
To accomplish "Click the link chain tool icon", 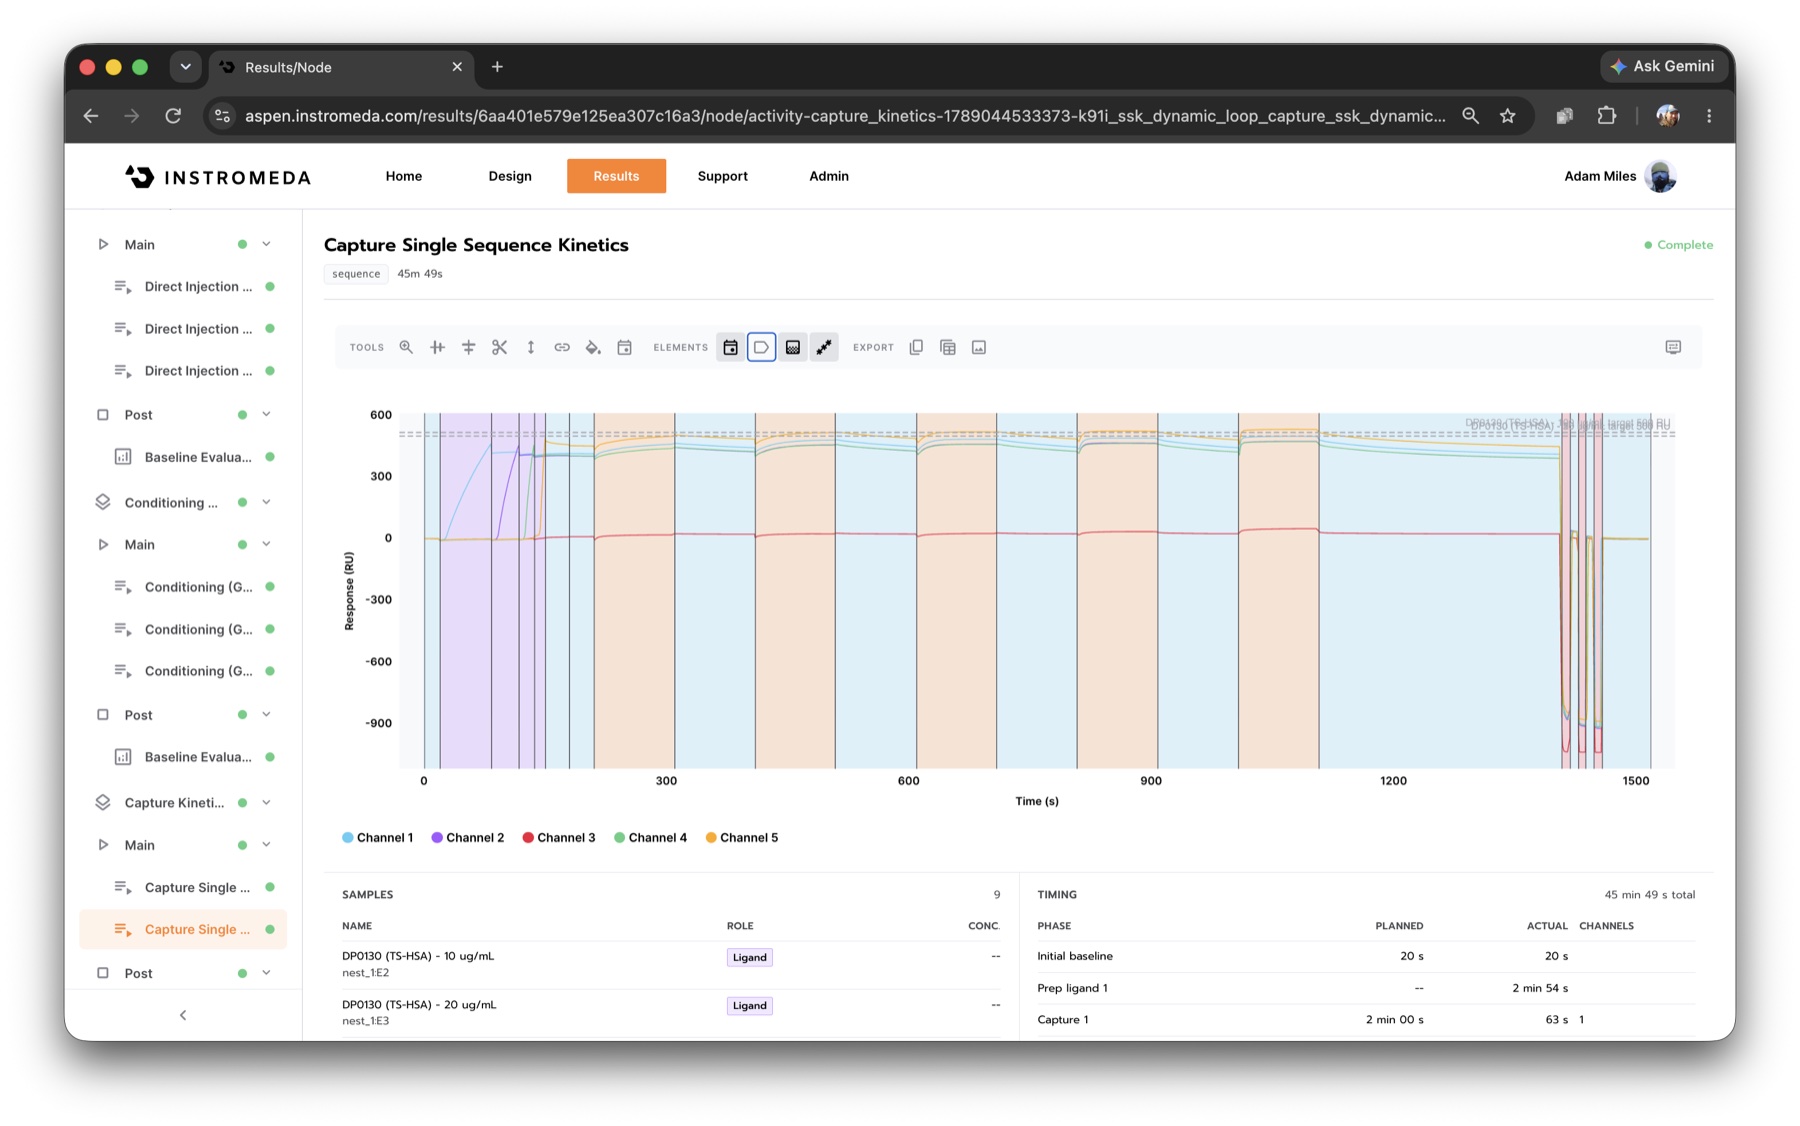I will (x=562, y=347).
